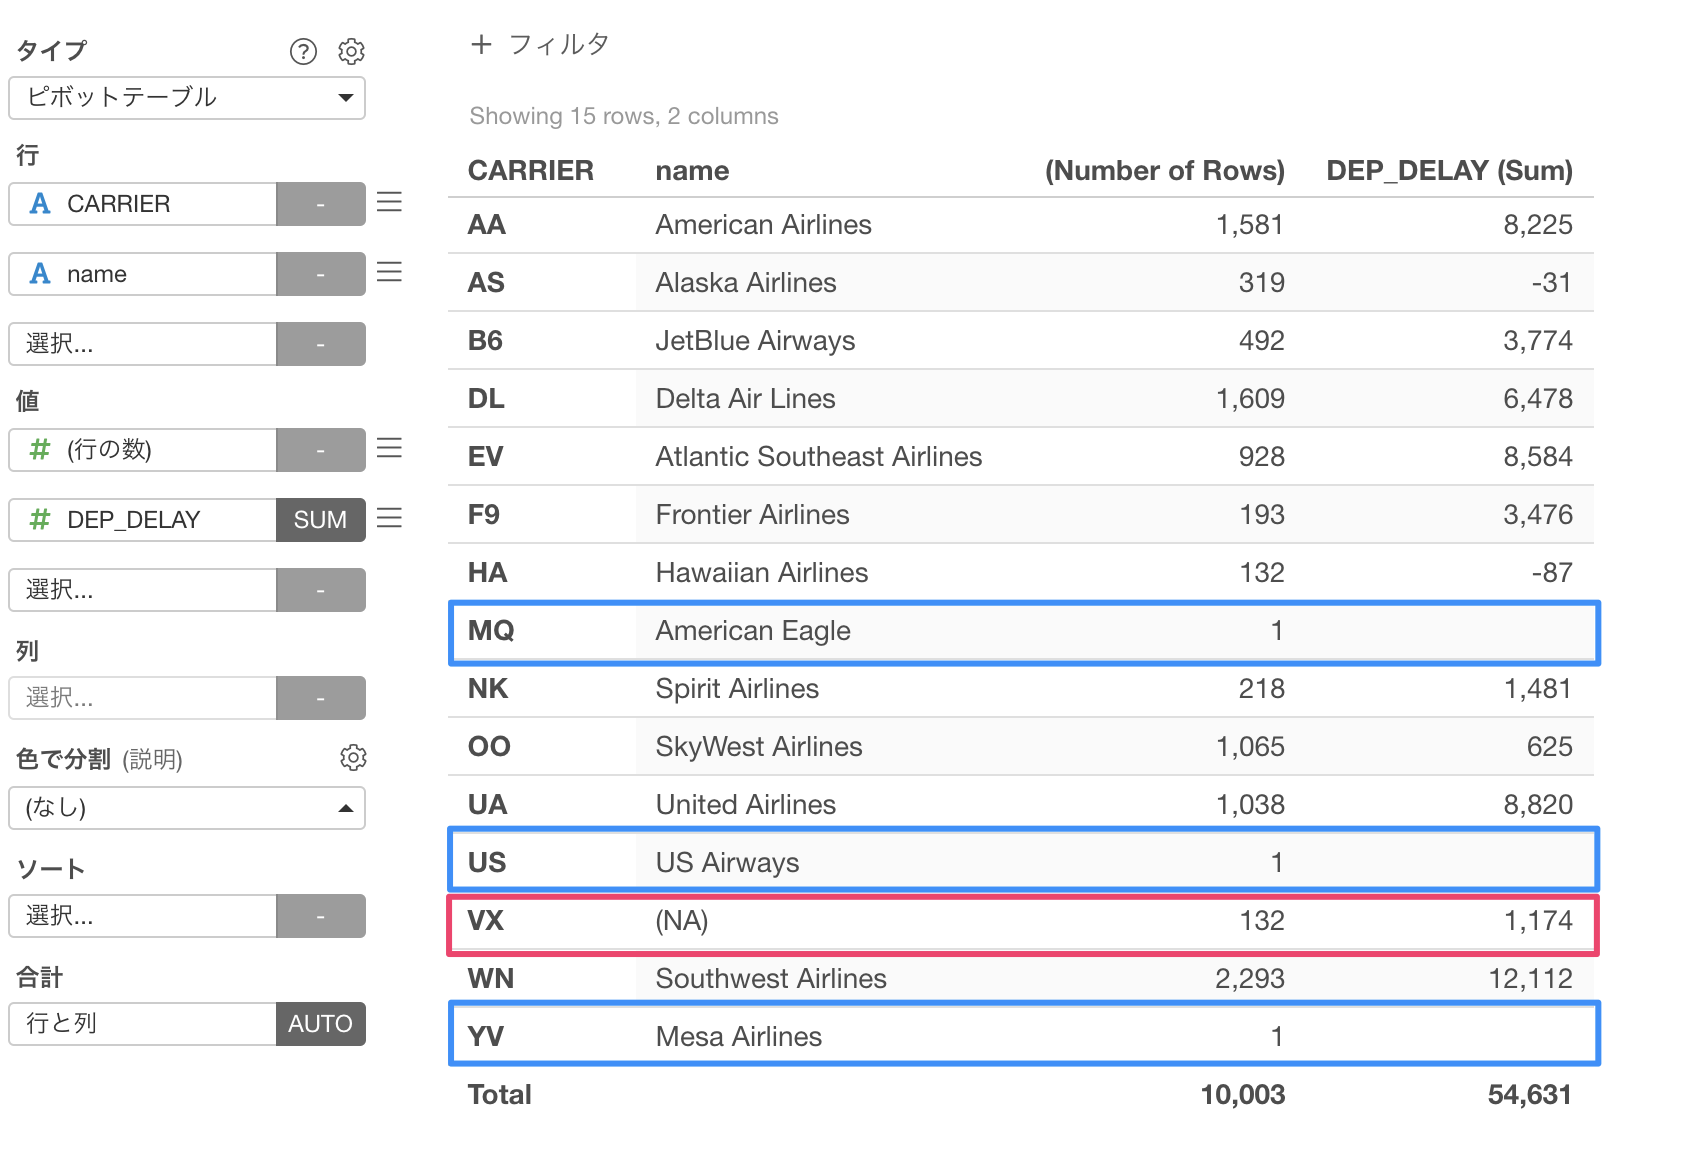Image resolution: width=1696 pixels, height=1176 pixels.
Task: Click the 10,003 total row count
Action: tap(1243, 1094)
